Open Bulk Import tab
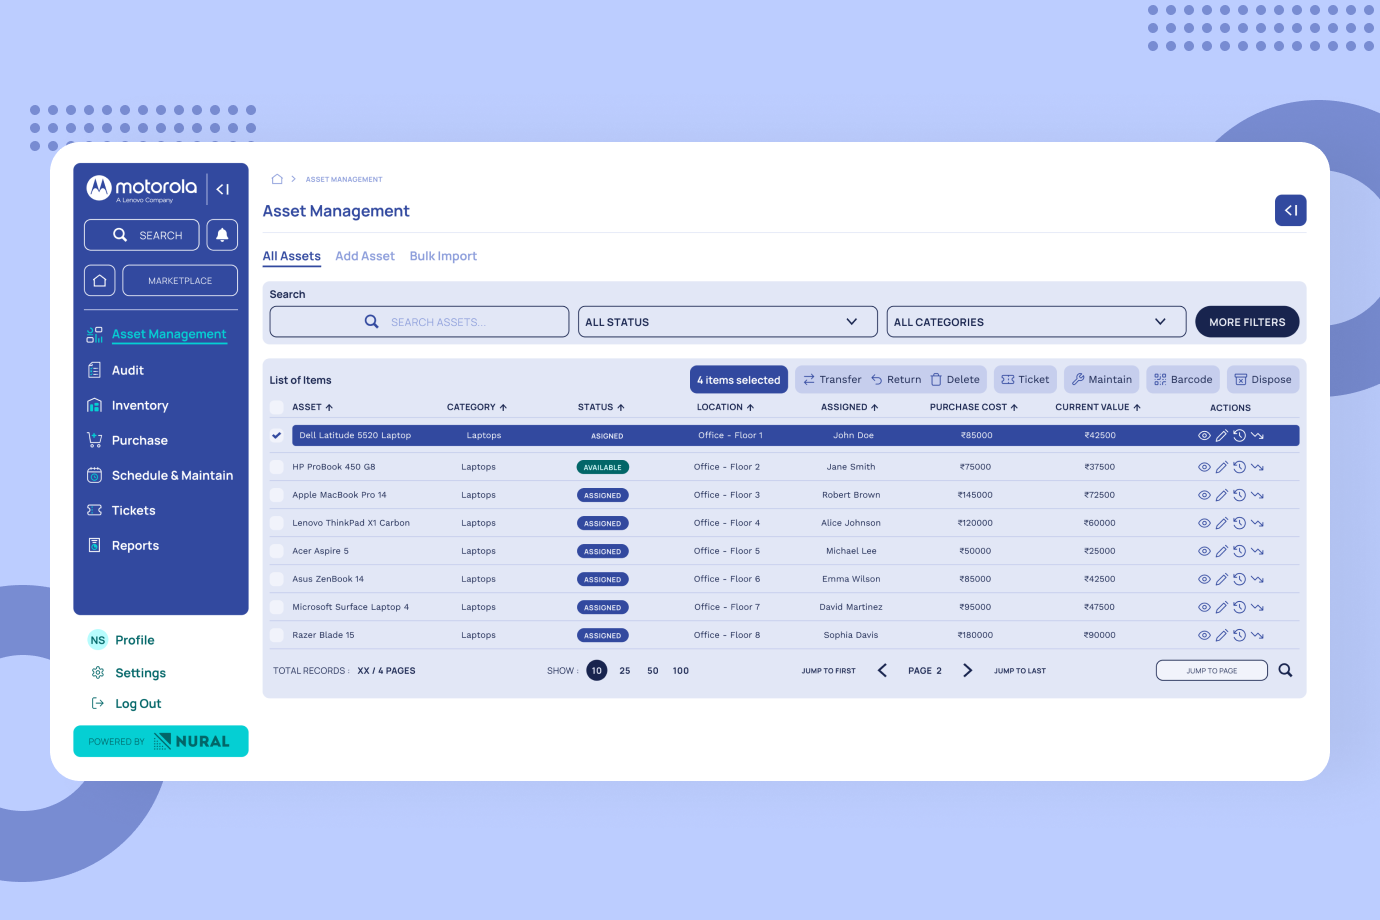Image resolution: width=1380 pixels, height=920 pixels. (x=443, y=256)
